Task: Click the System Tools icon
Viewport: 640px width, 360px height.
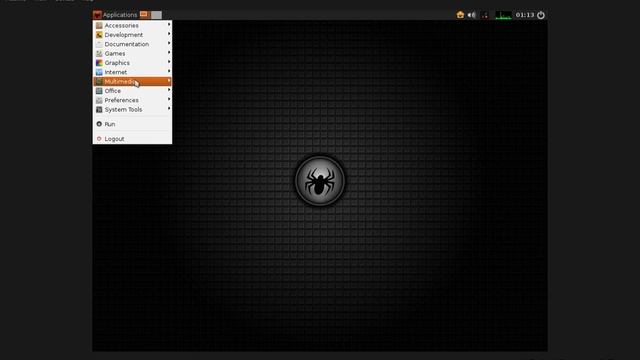Action: [99, 109]
